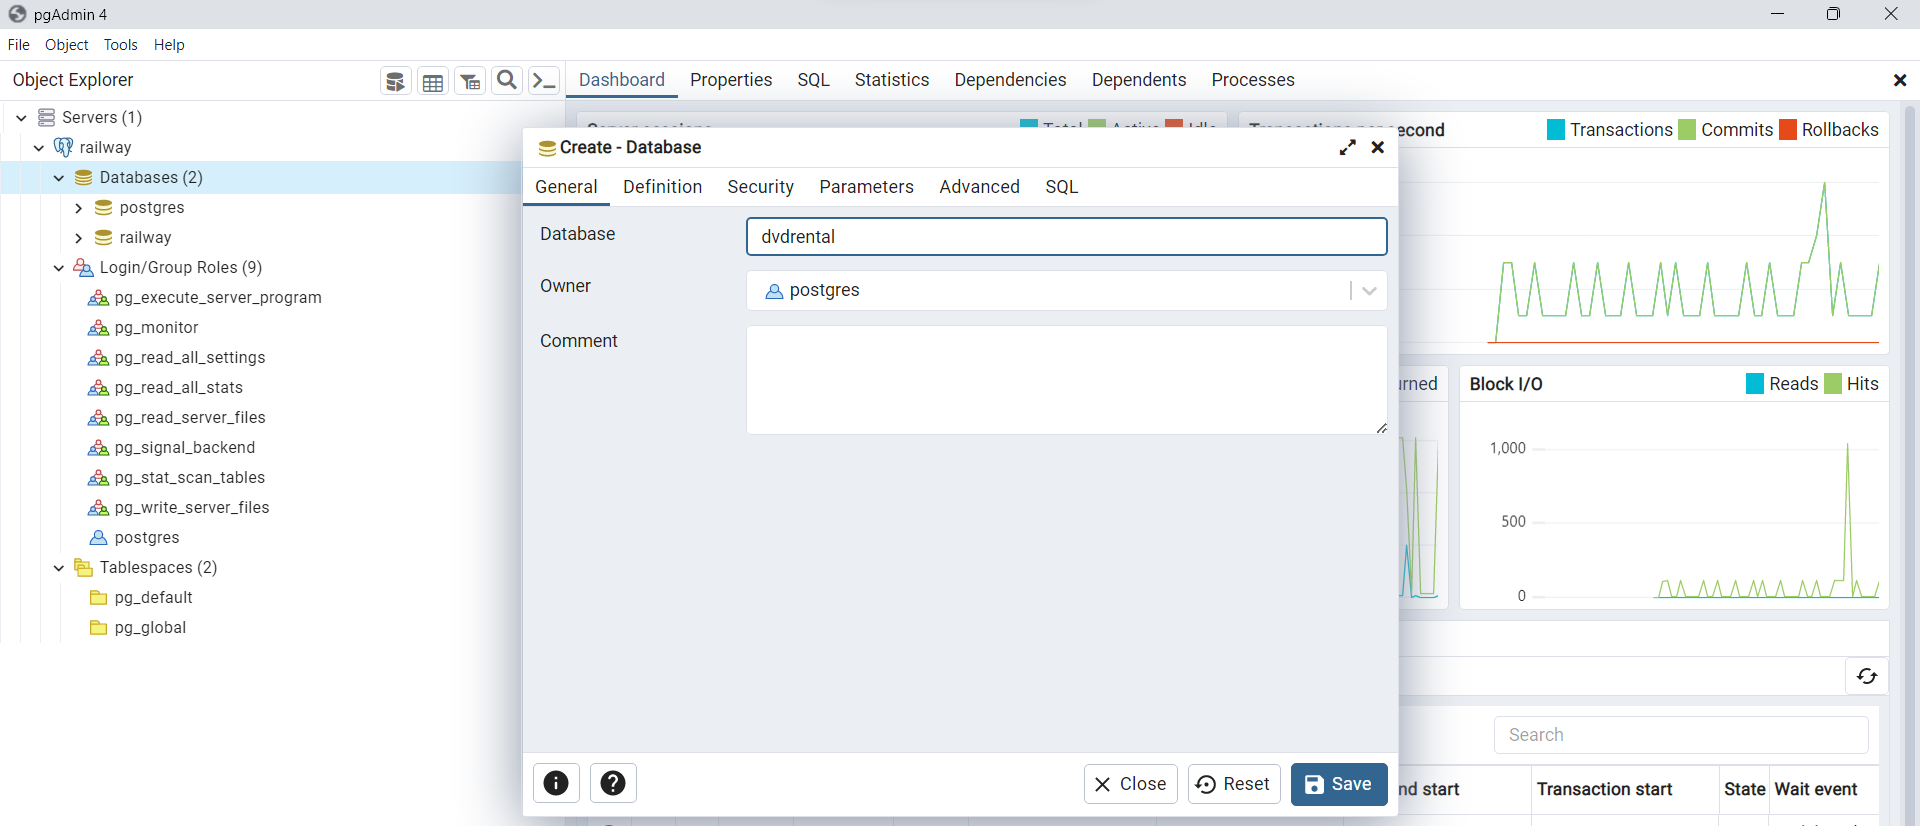Launch the PSQL Tool terminal icon
The image size is (1920, 826).
point(544,81)
